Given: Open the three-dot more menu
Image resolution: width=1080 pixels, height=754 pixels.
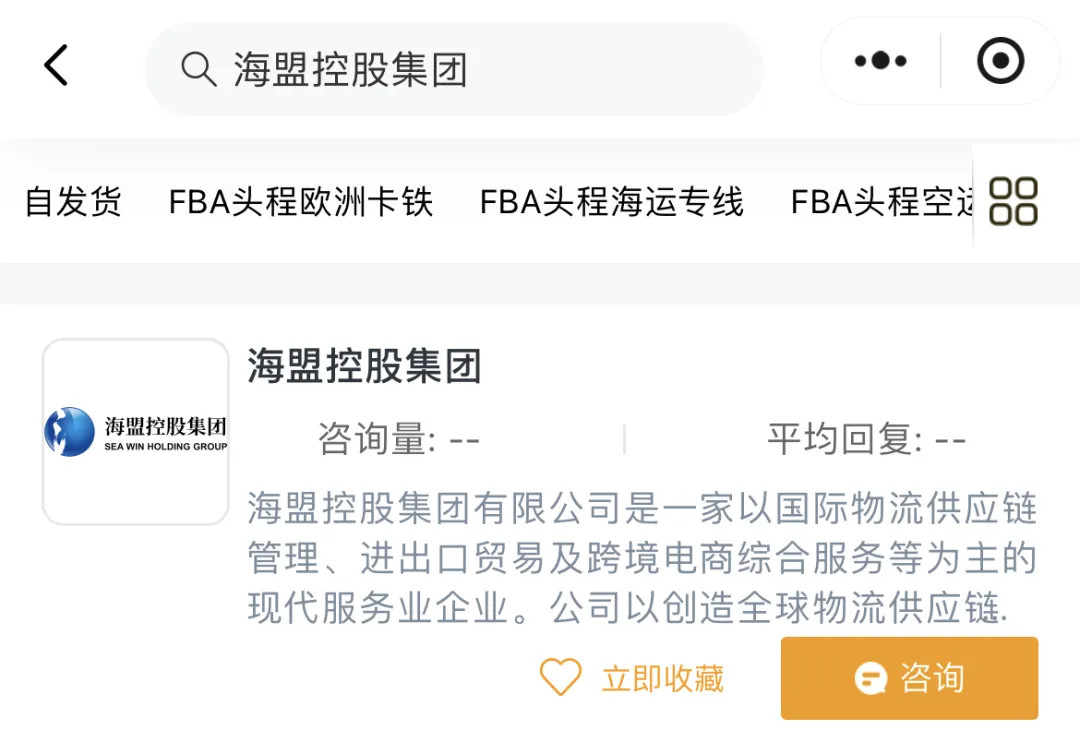Looking at the screenshot, I should pos(880,62).
